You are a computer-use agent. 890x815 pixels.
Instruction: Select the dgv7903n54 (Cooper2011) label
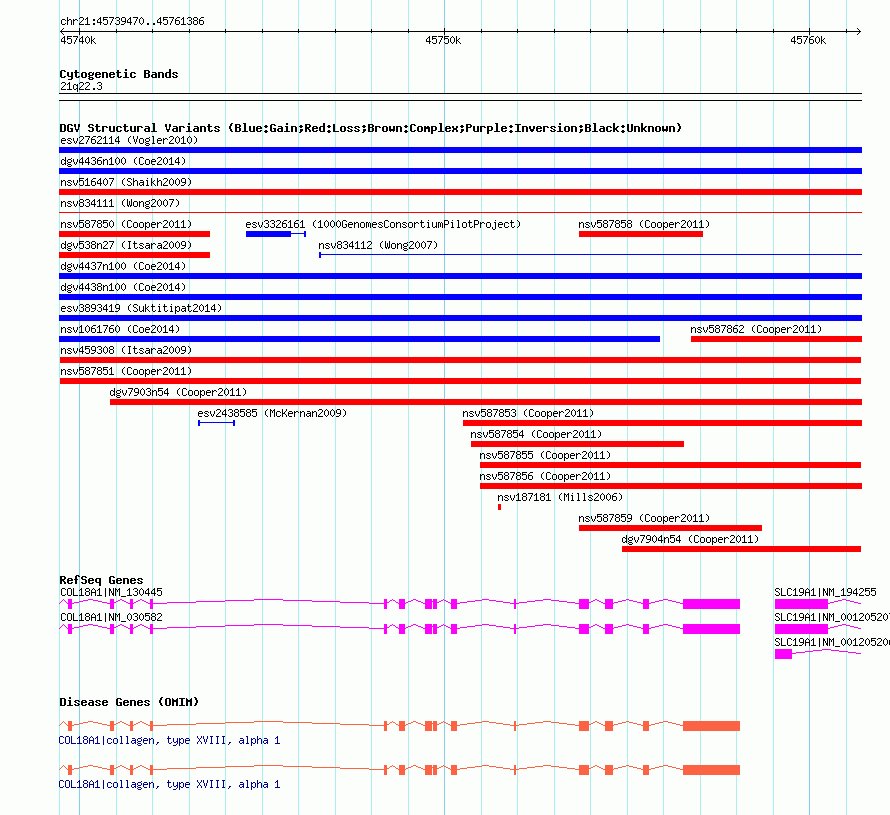click(x=178, y=392)
